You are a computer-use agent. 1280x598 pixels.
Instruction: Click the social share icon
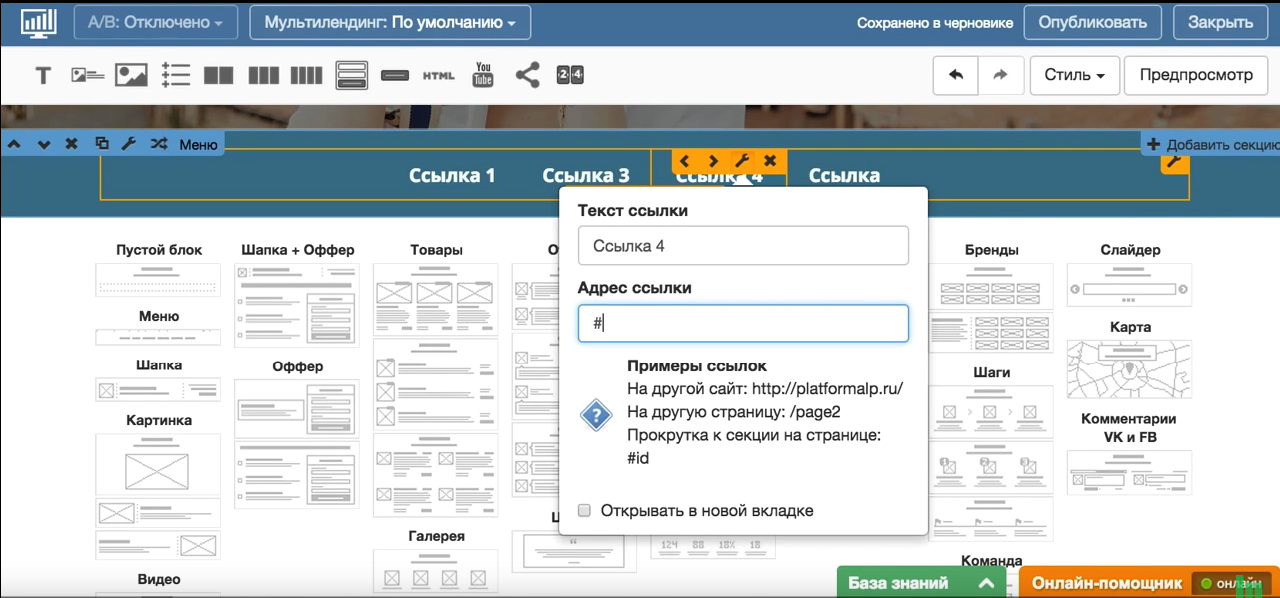click(527, 75)
